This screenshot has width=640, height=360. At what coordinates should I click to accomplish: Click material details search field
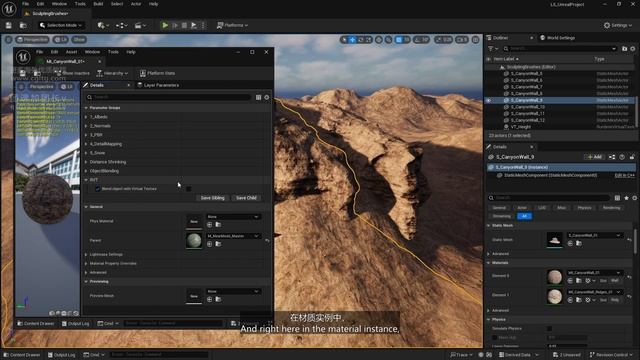click(x=168, y=97)
